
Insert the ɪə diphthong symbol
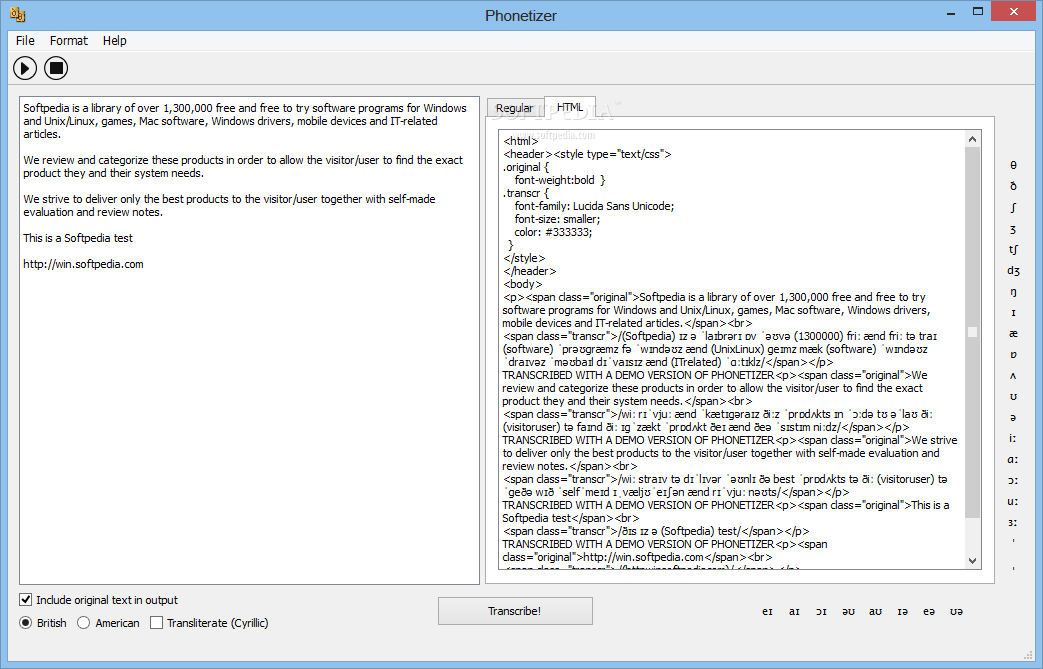point(903,612)
